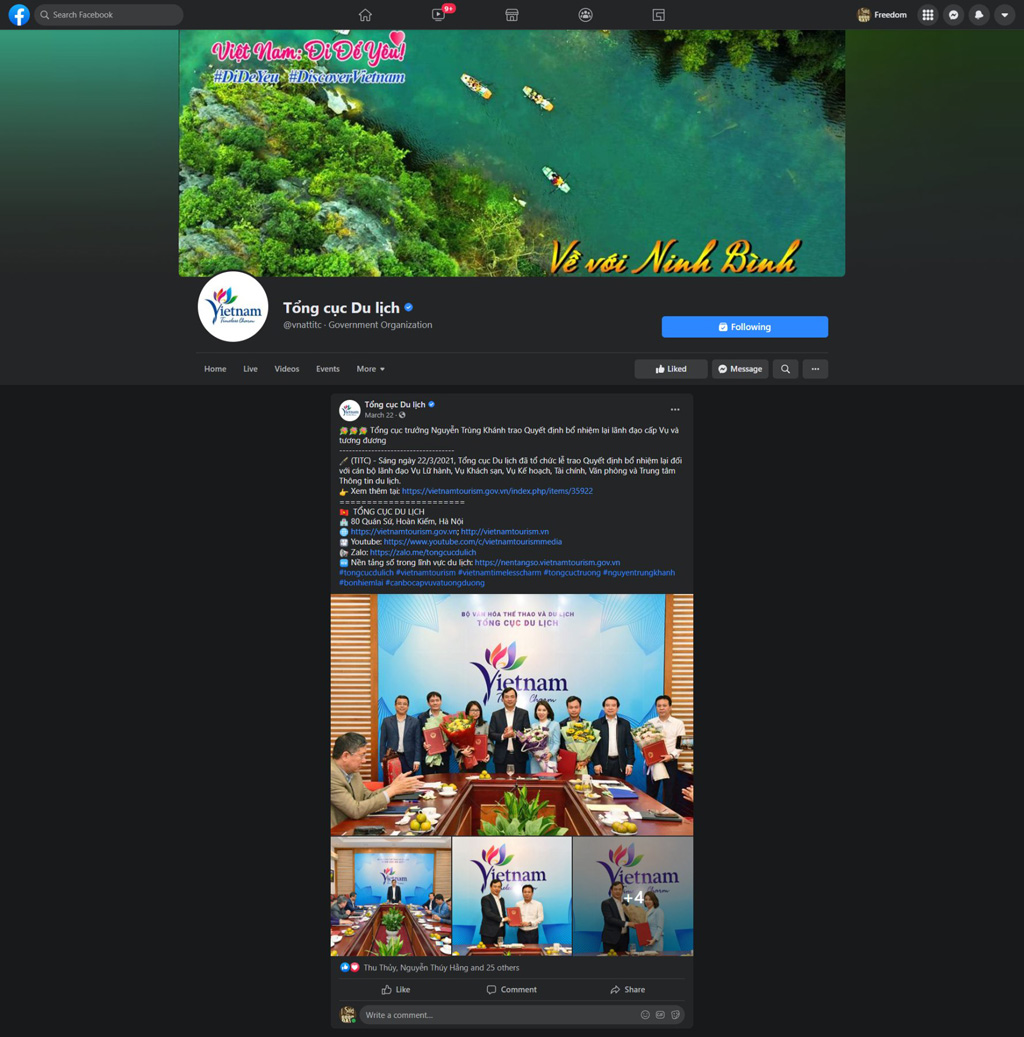Viewport: 1024px width, 1037px height.
Task: Click the Facebook logo
Action: click(x=19, y=15)
